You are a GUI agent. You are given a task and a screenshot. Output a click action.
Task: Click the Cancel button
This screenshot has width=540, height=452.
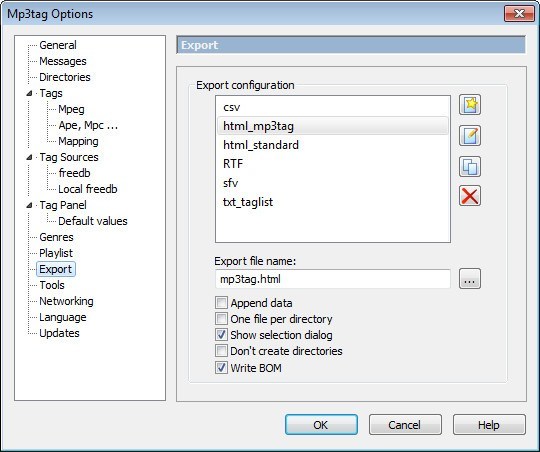tap(405, 425)
